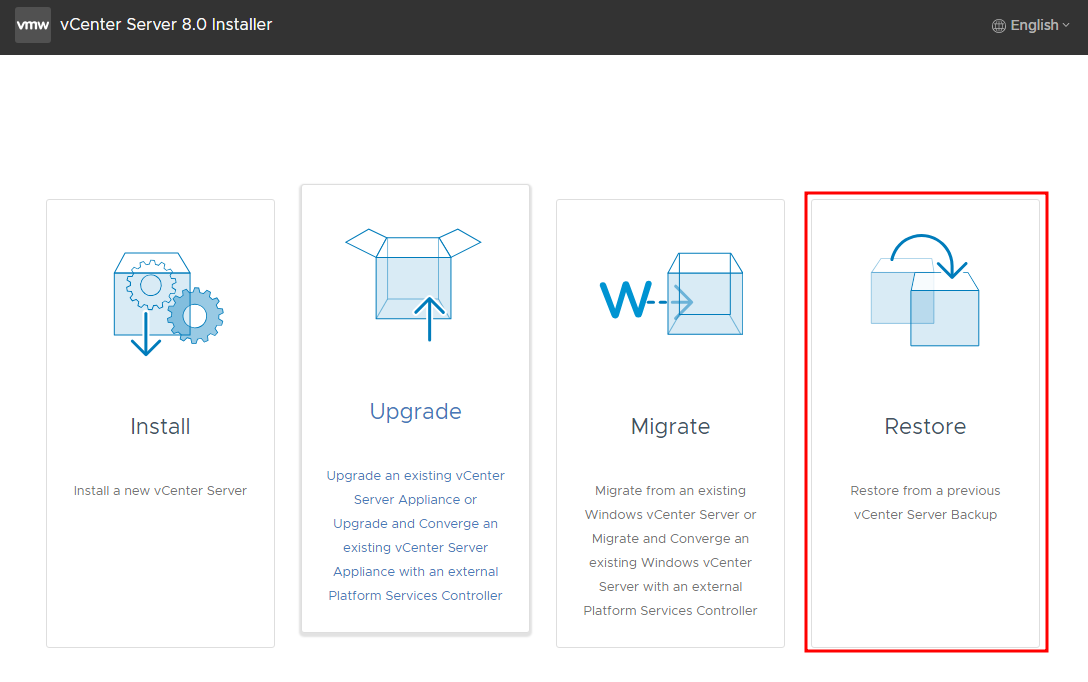Click the Platform Services Controller link under Upgrade
The height and width of the screenshot is (682, 1088).
(x=415, y=595)
